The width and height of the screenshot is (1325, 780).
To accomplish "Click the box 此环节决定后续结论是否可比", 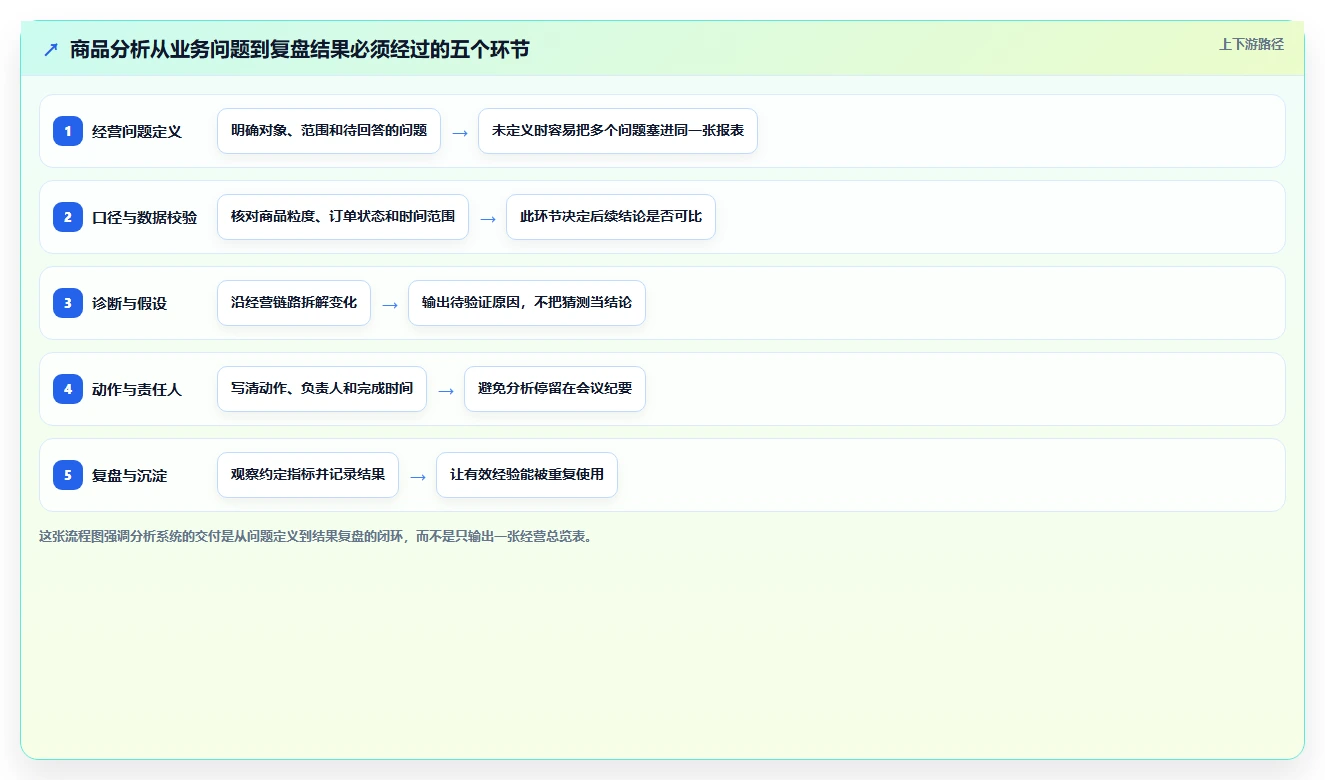I will 611,217.
